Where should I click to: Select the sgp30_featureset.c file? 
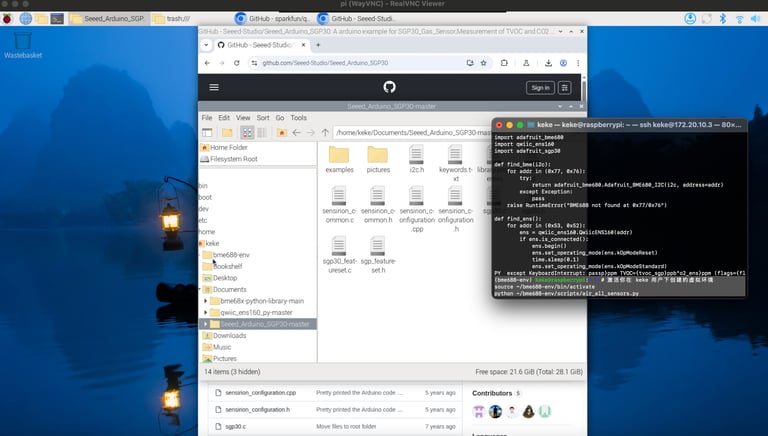coord(339,255)
